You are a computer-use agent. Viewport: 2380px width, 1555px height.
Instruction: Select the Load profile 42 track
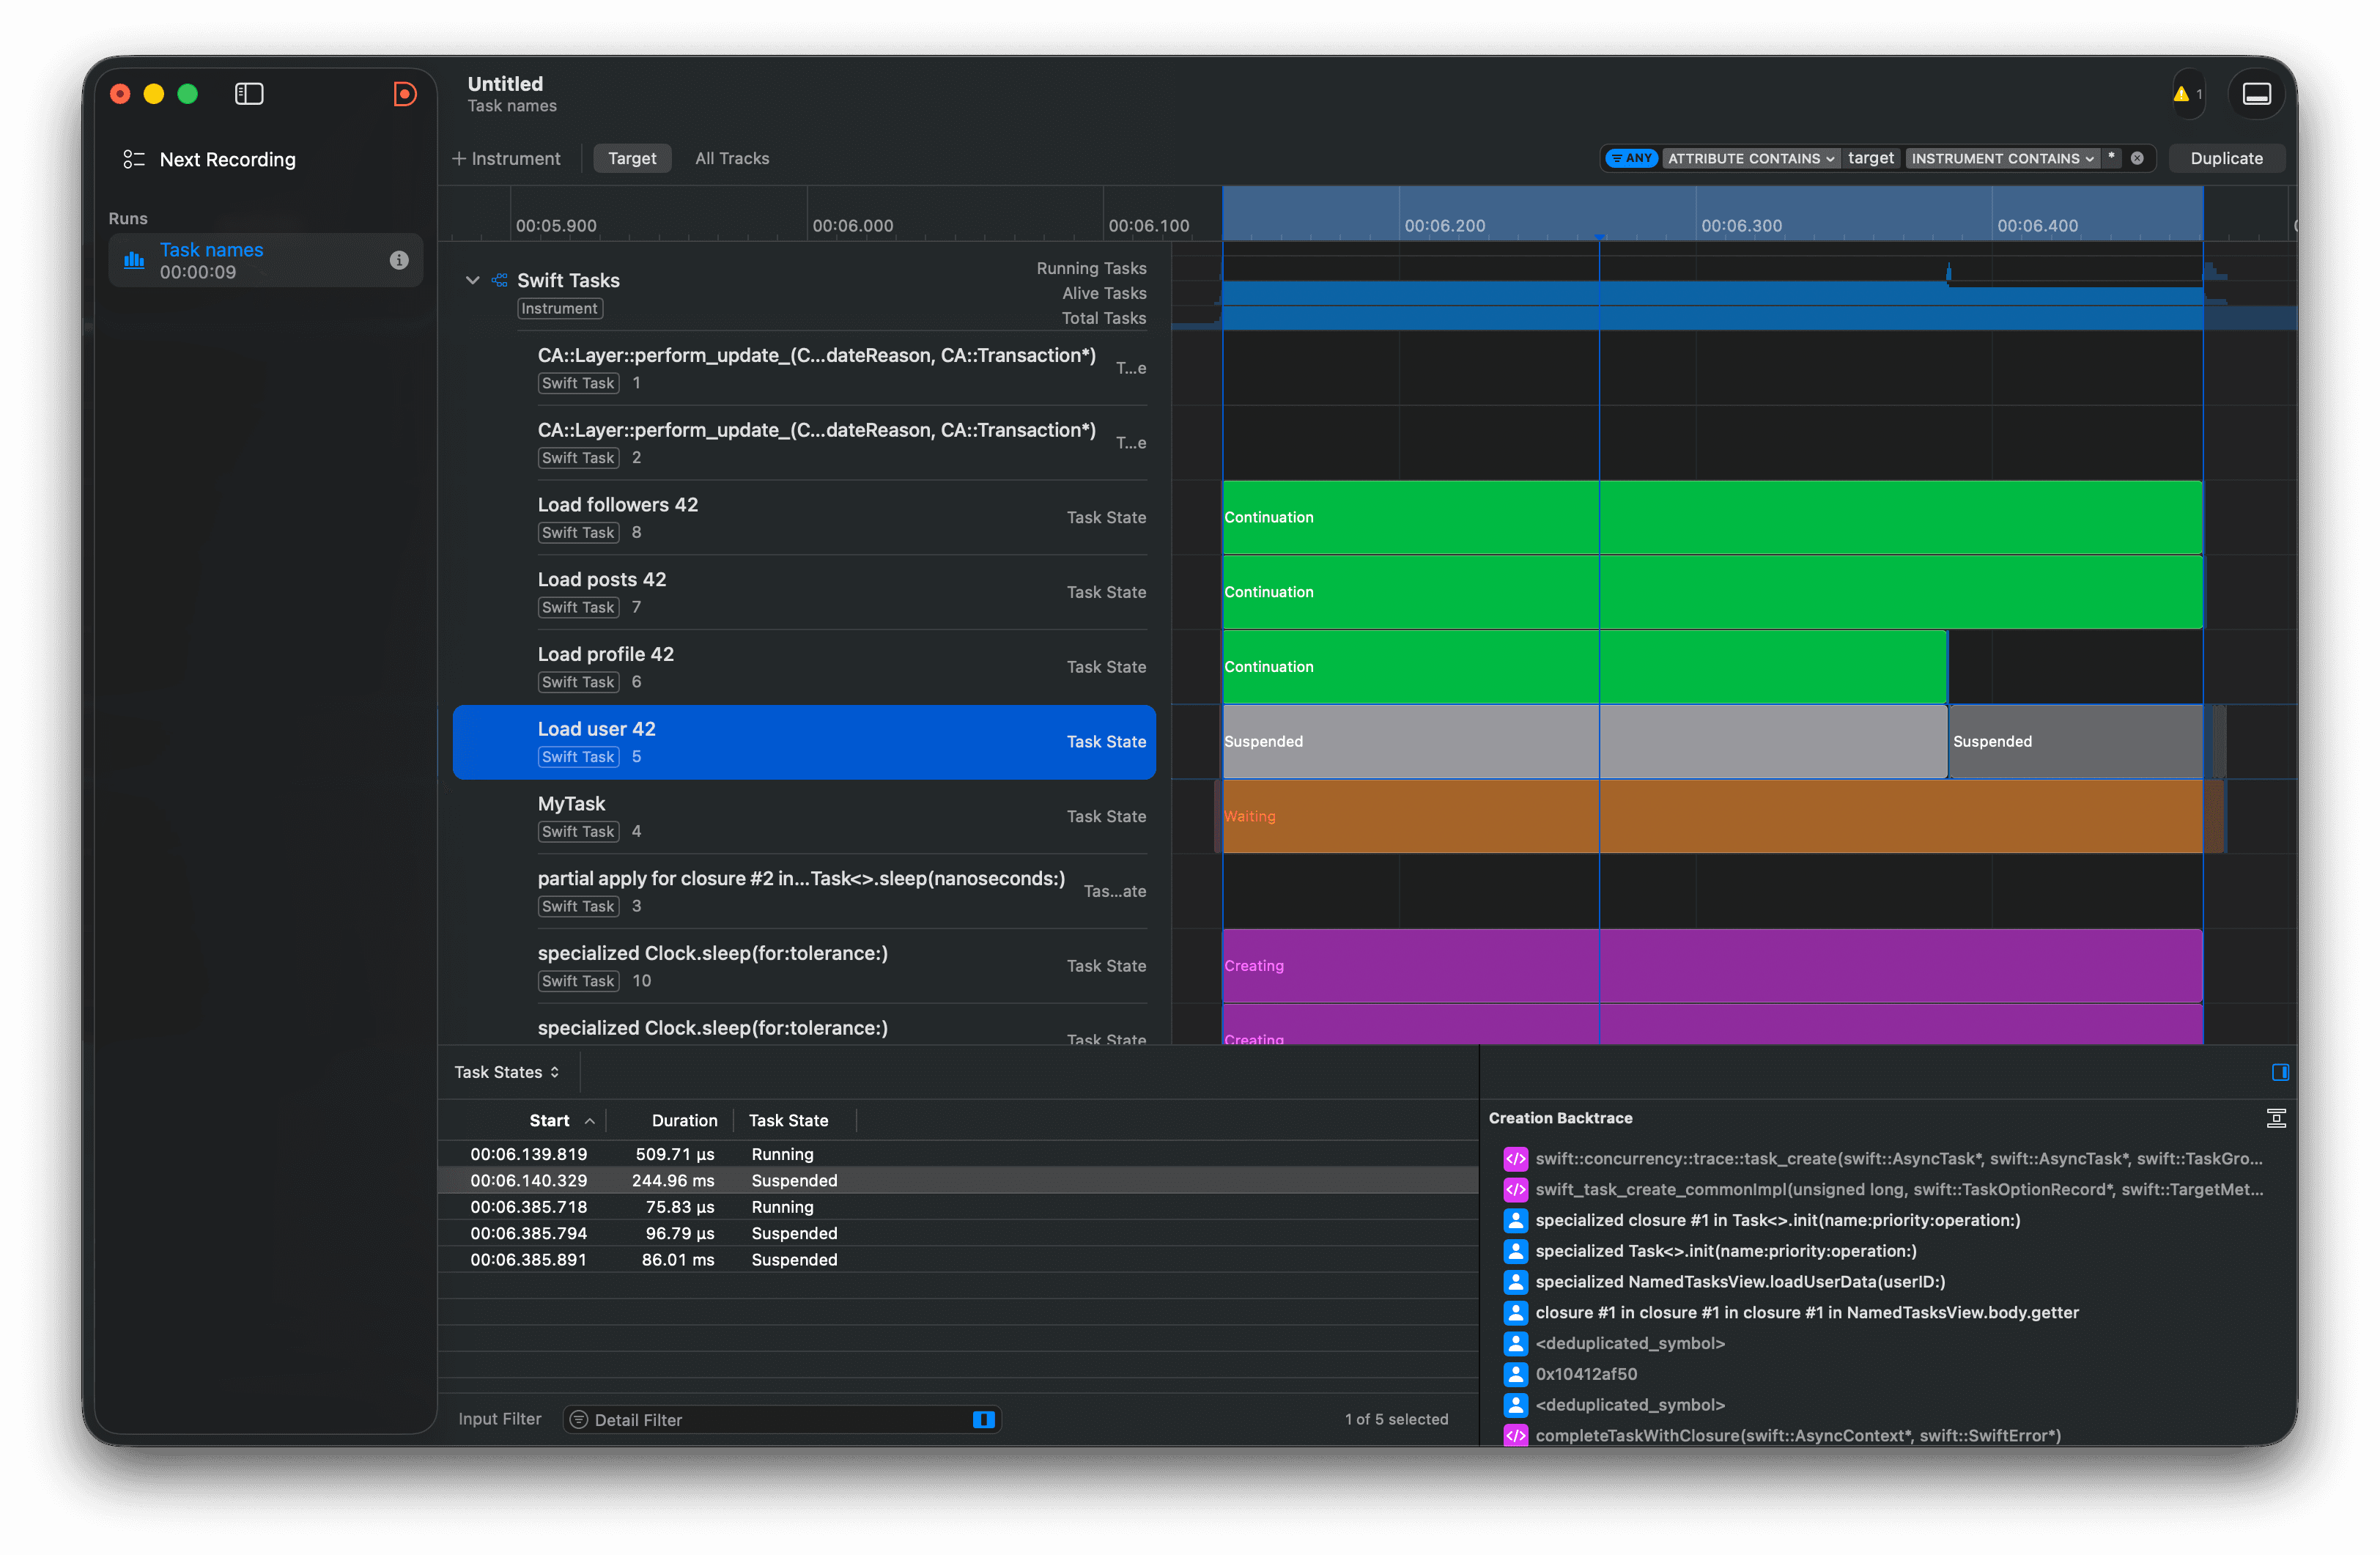coord(804,668)
